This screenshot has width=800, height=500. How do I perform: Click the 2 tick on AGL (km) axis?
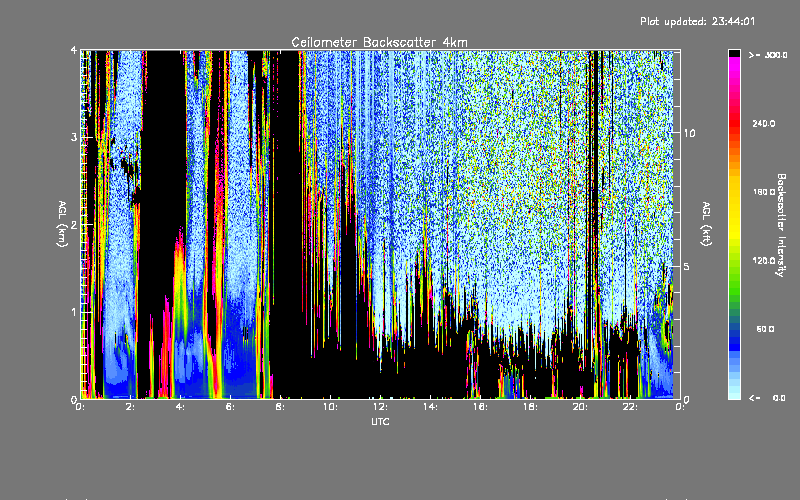pos(74,224)
